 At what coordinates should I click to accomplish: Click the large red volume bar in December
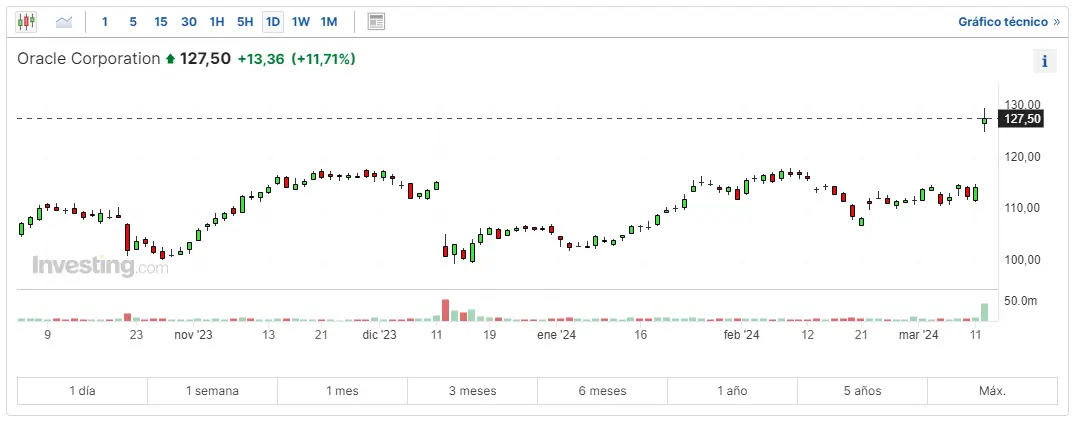click(x=445, y=310)
